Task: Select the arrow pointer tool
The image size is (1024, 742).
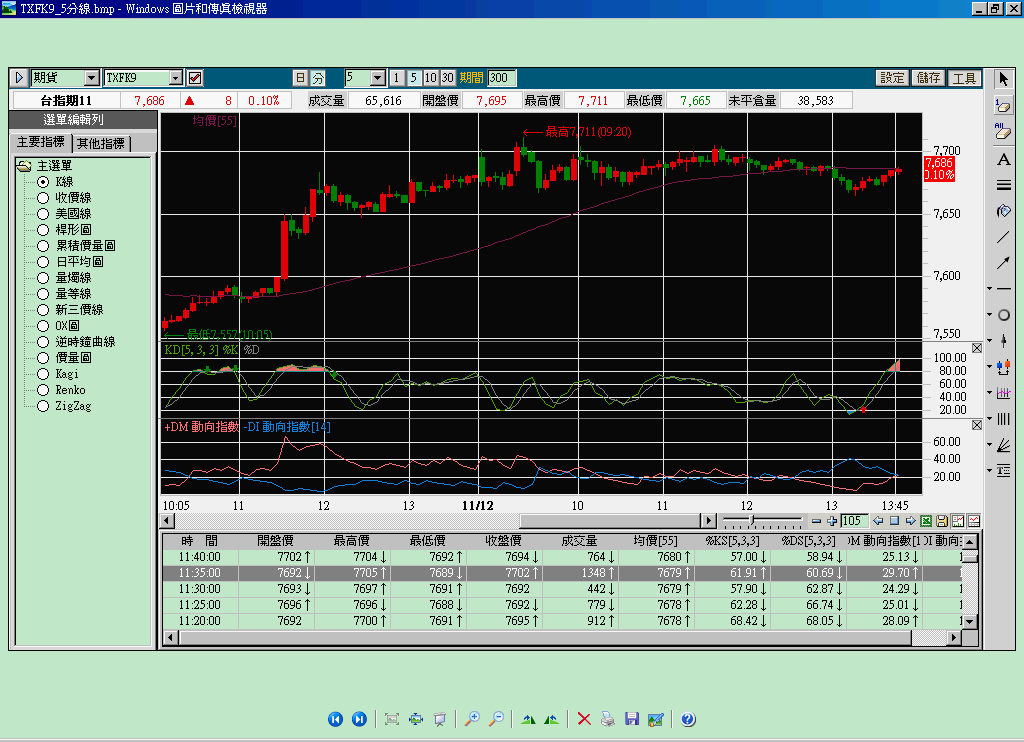Action: 1003,79
